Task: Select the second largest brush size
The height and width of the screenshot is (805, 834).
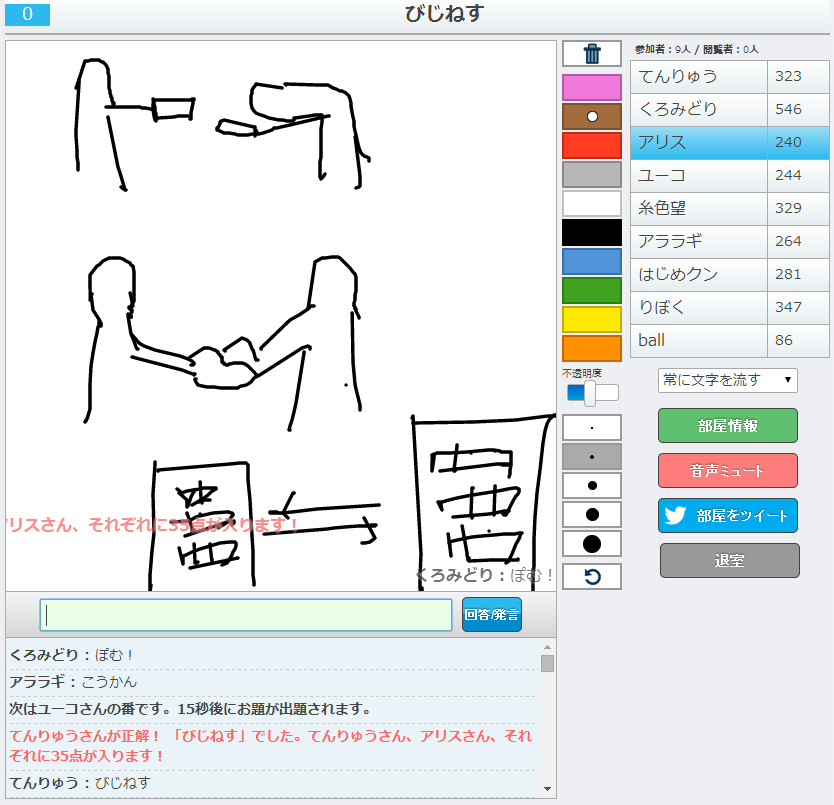Action: pyautogui.click(x=592, y=515)
